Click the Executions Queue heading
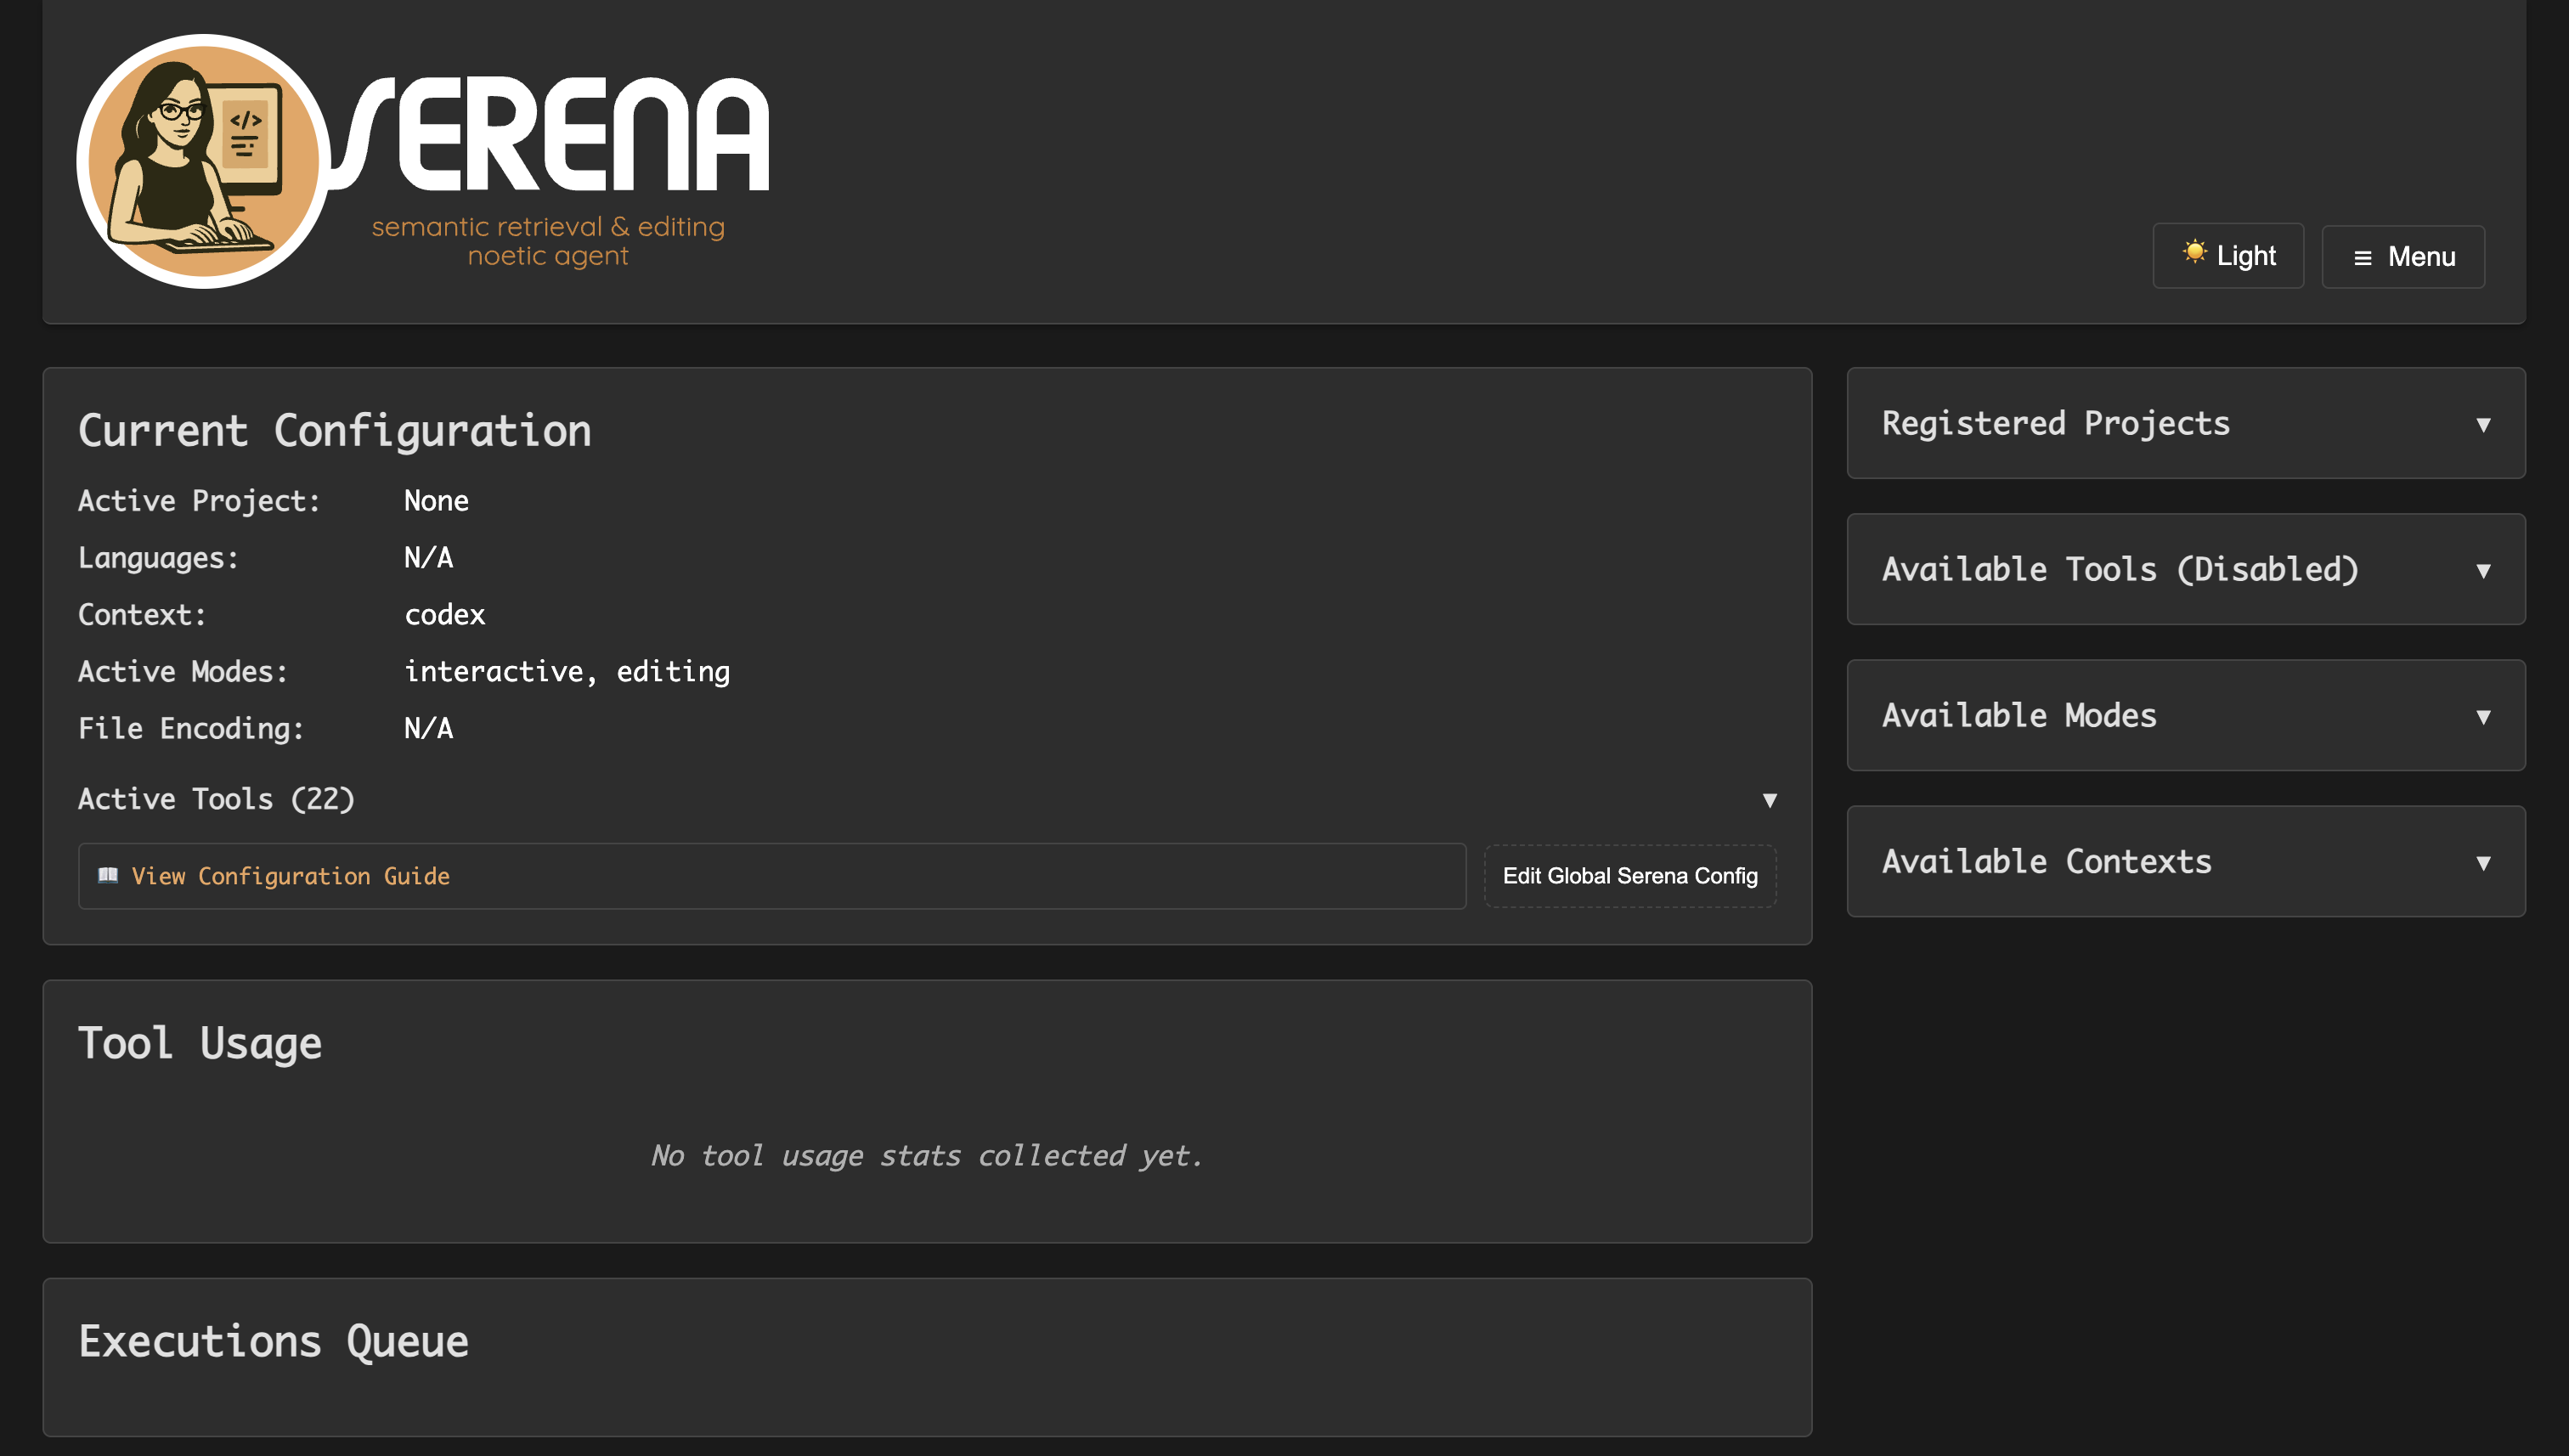 pyautogui.click(x=273, y=1341)
